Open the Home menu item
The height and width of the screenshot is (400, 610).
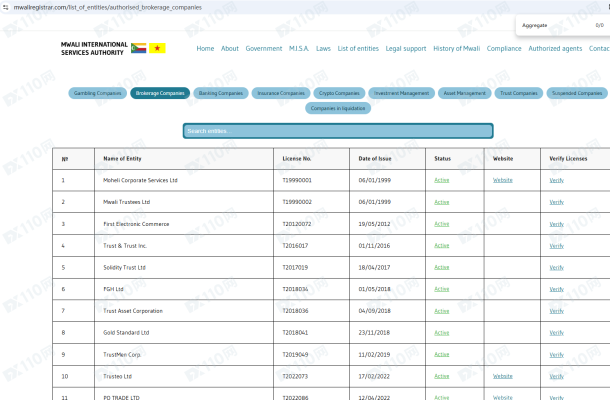click(205, 49)
